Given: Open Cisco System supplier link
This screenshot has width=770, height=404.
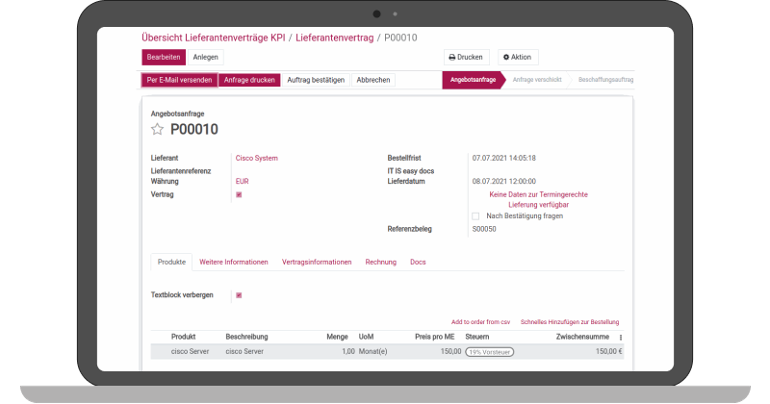Looking at the screenshot, I should tap(256, 158).
